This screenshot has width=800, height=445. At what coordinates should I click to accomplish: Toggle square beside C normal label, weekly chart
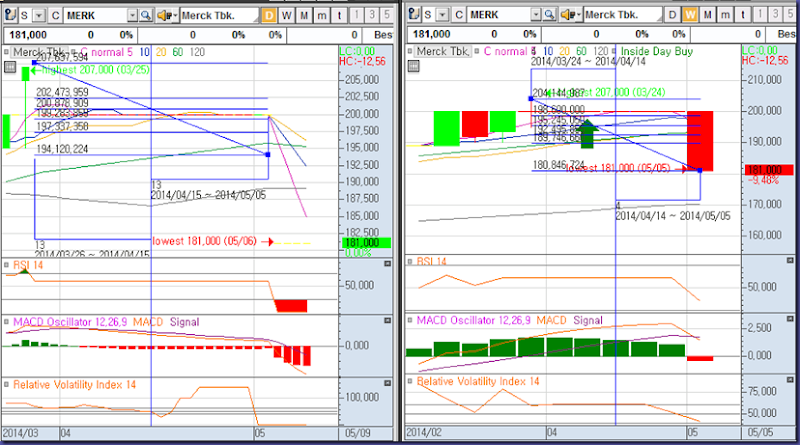point(477,51)
